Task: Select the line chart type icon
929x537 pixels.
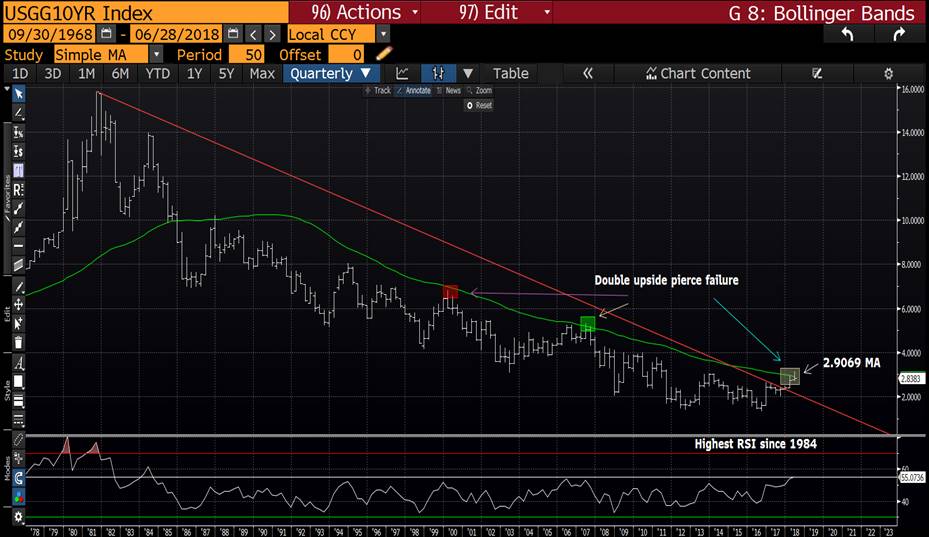Action: pos(402,73)
